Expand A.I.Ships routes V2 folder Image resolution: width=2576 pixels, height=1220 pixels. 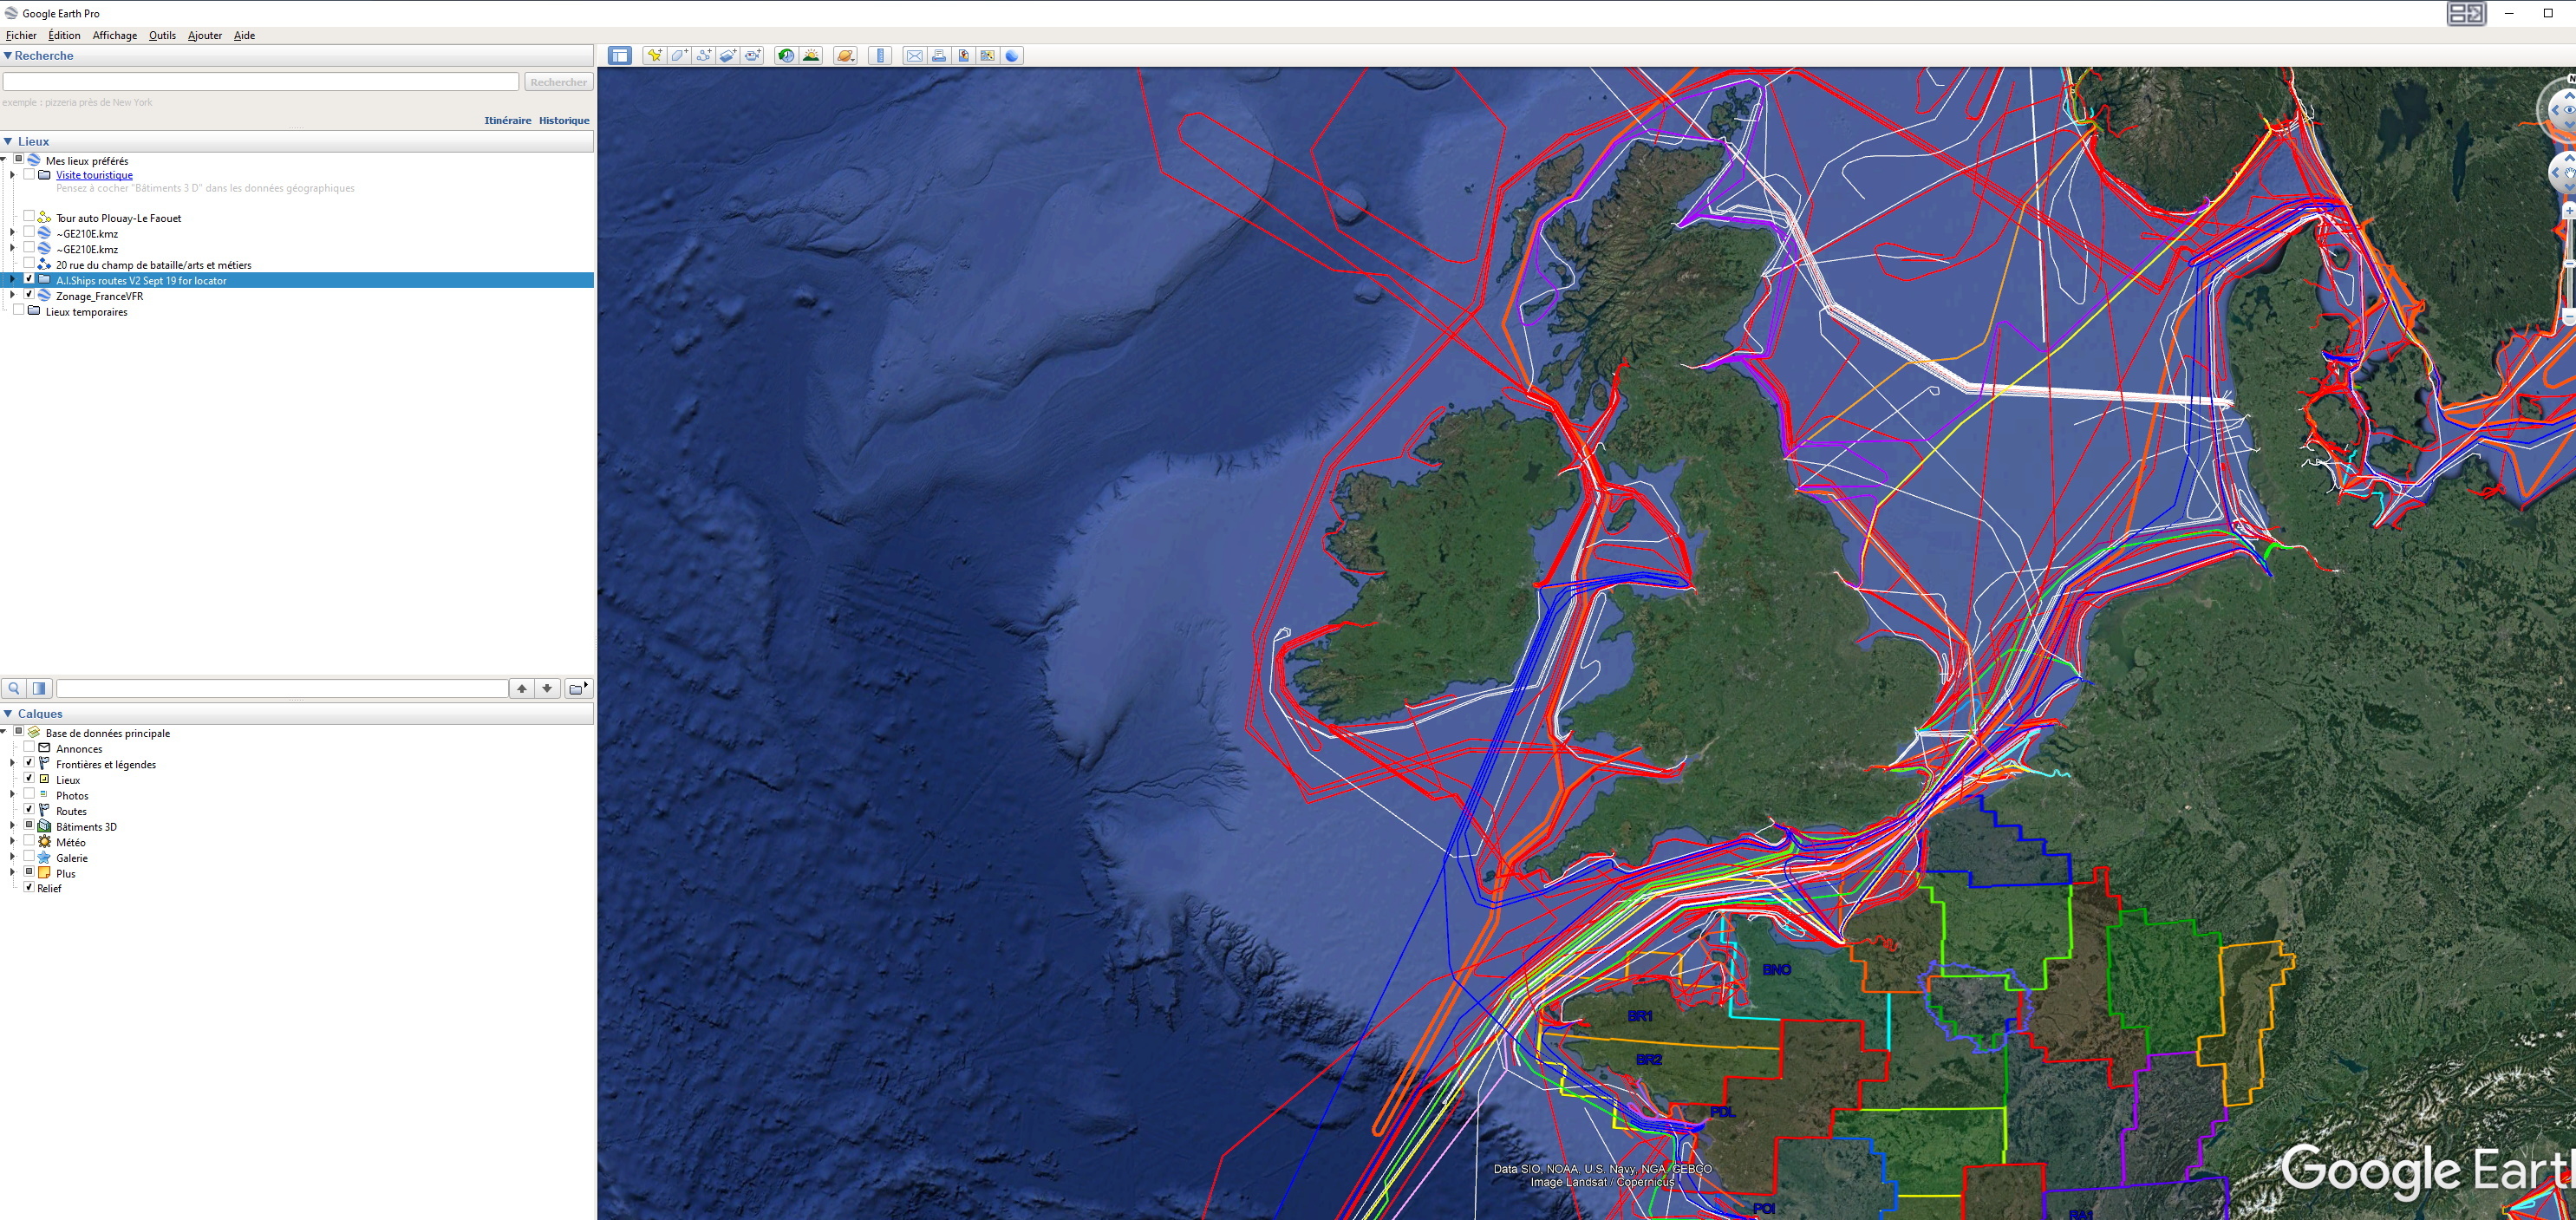[12, 280]
